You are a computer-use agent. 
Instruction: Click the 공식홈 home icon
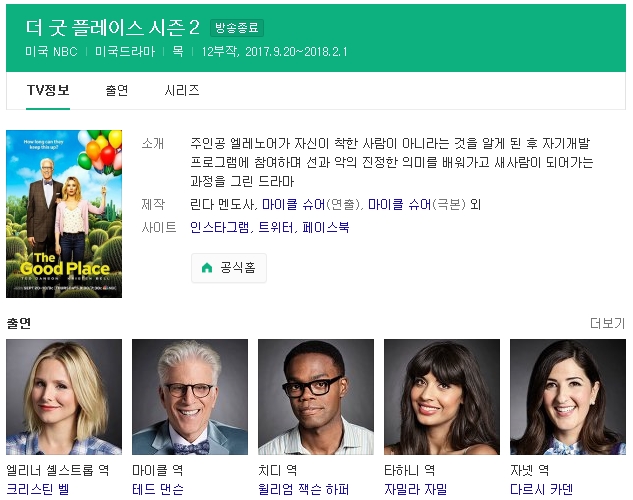click(x=207, y=268)
